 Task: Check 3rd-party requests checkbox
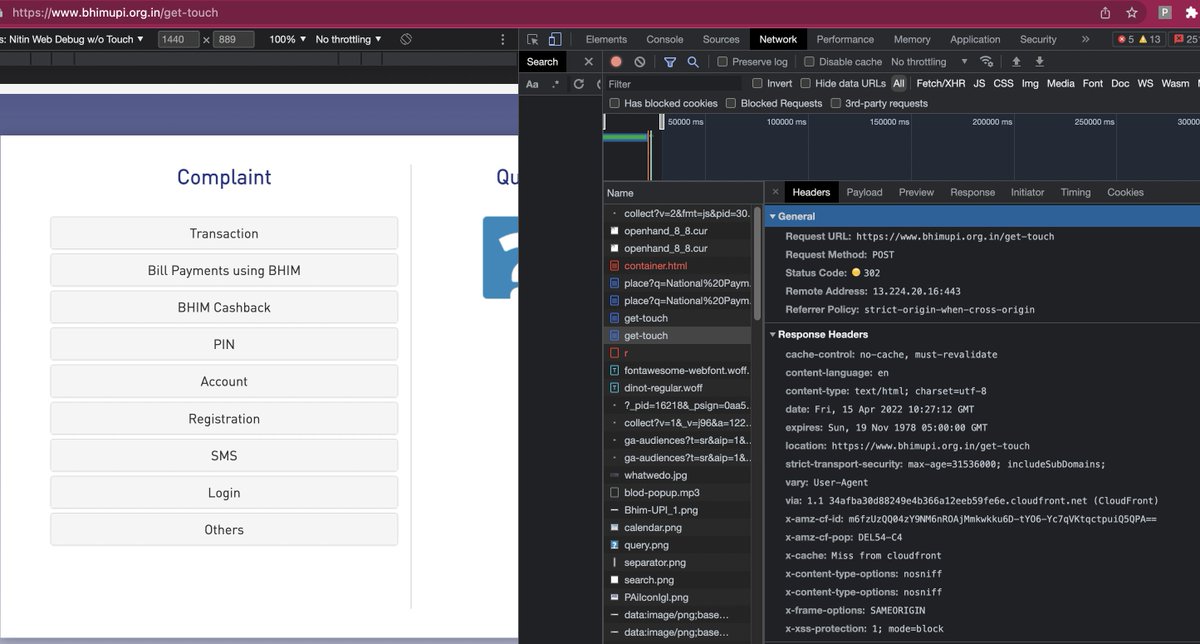[x=836, y=103]
